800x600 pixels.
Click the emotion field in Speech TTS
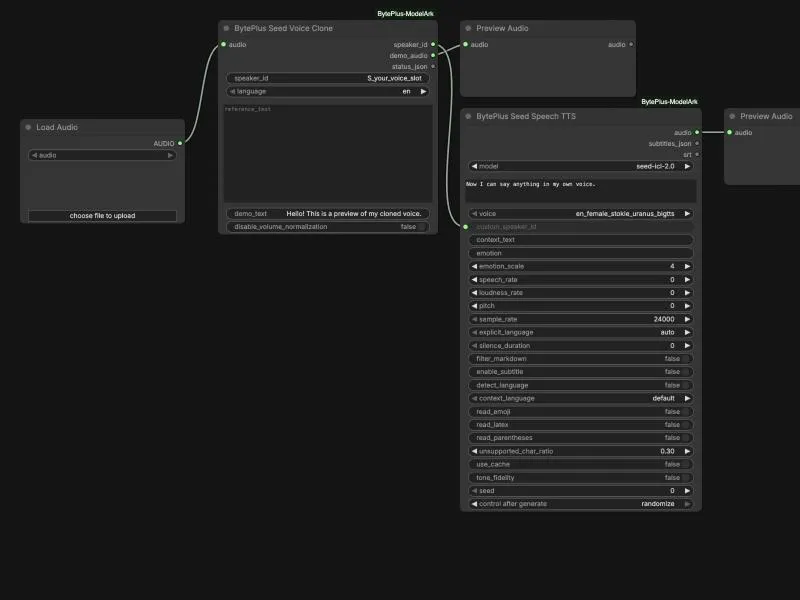[581, 253]
